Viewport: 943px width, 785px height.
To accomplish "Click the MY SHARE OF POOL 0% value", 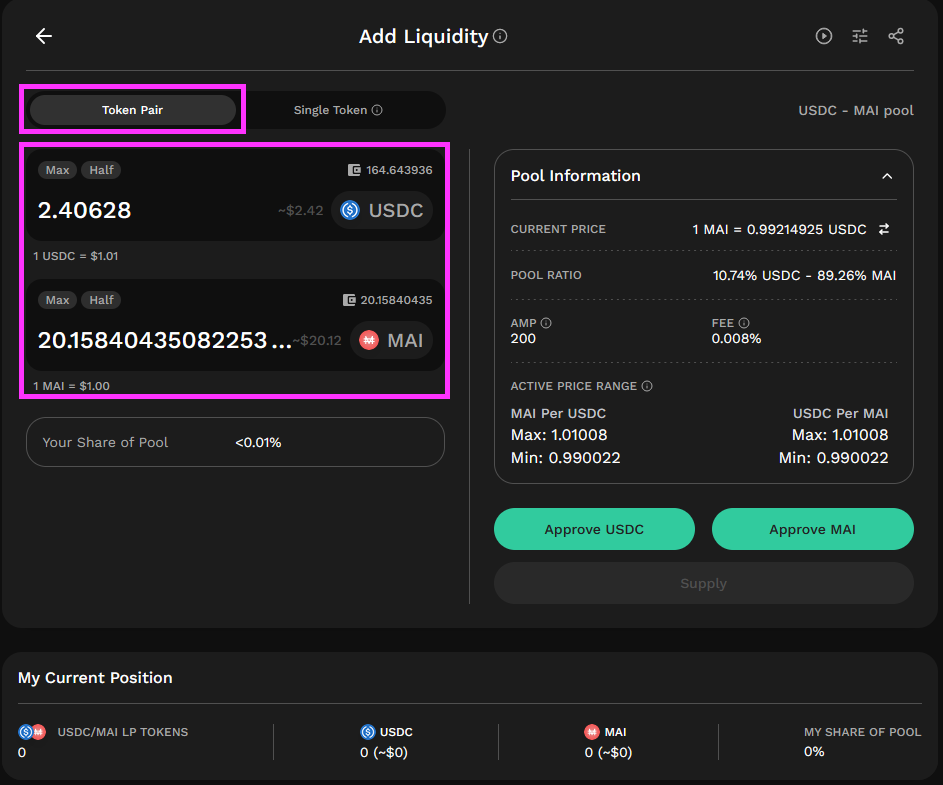I will click(814, 752).
